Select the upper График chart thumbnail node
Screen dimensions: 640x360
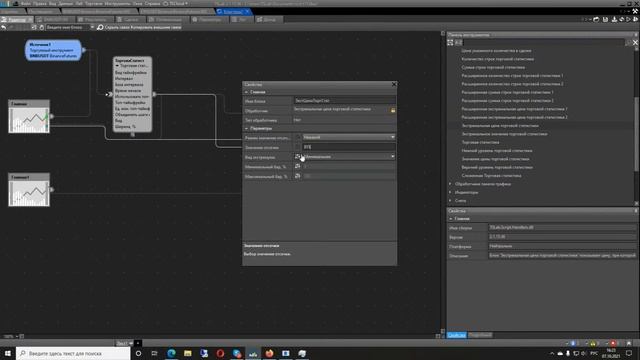pyautogui.click(x=29, y=116)
